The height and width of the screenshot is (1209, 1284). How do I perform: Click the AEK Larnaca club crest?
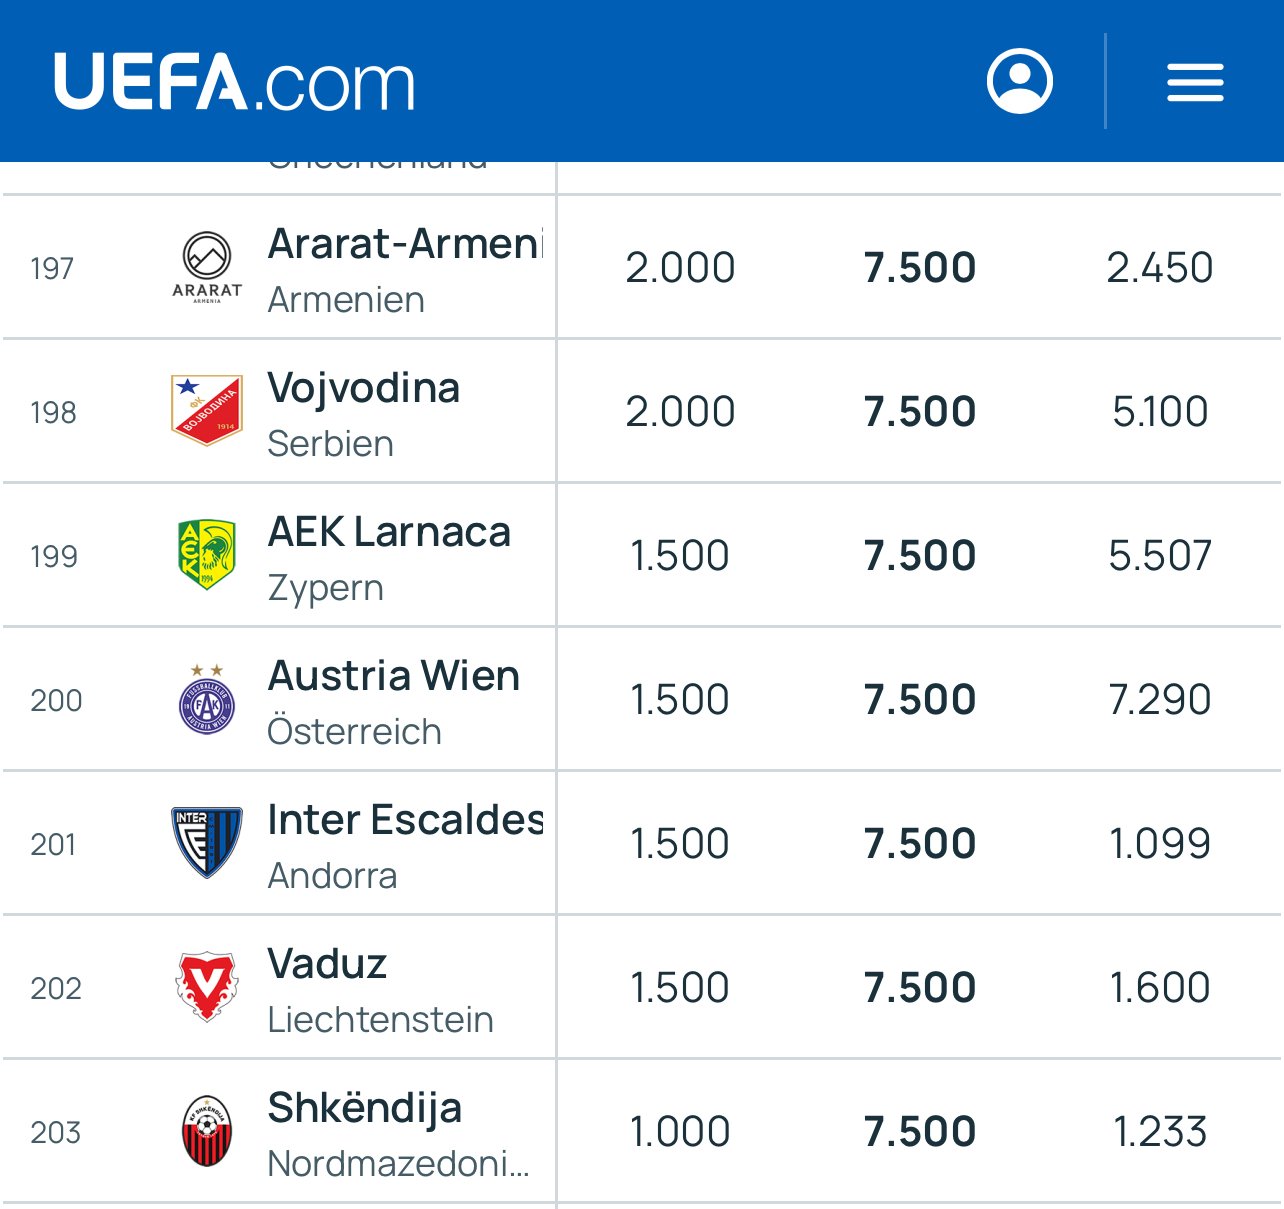pyautogui.click(x=207, y=554)
